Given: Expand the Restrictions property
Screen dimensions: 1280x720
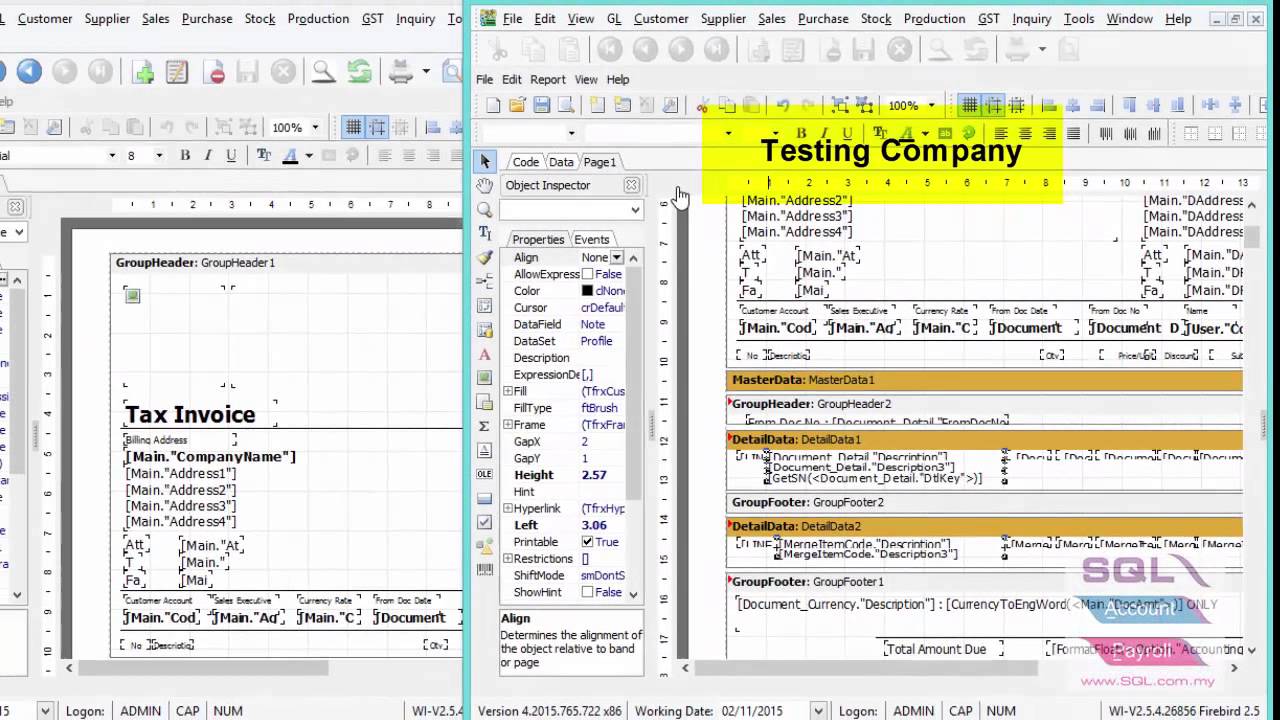Looking at the screenshot, I should [507, 559].
